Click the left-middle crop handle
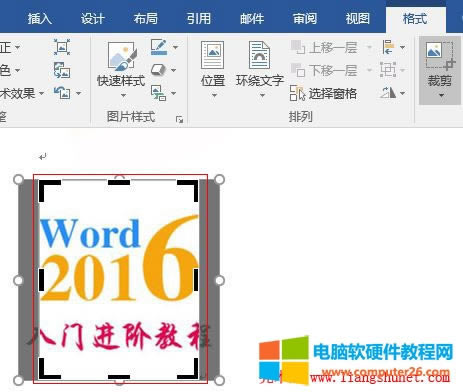 (41, 280)
